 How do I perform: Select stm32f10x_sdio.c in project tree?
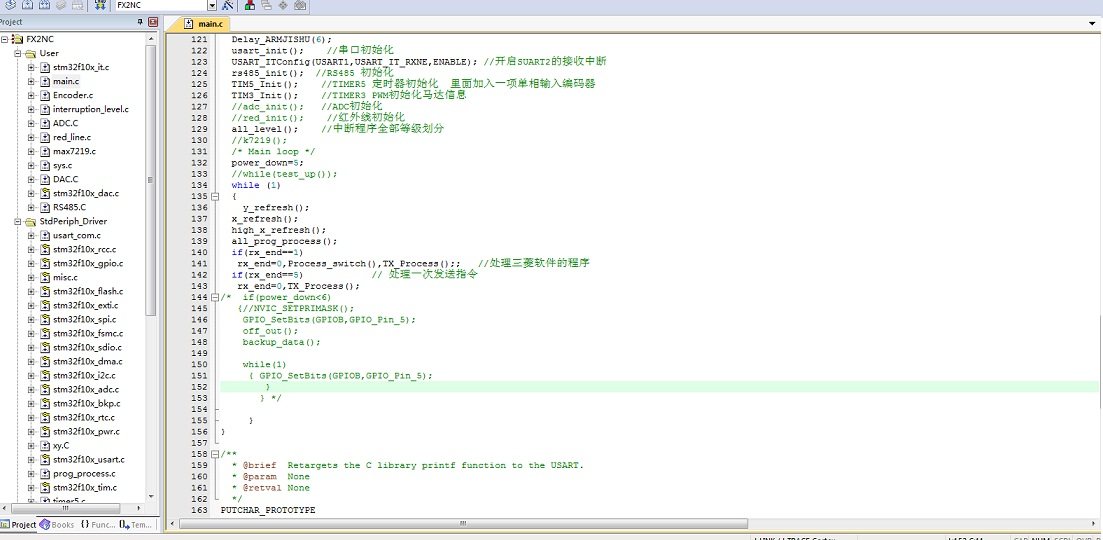87,347
